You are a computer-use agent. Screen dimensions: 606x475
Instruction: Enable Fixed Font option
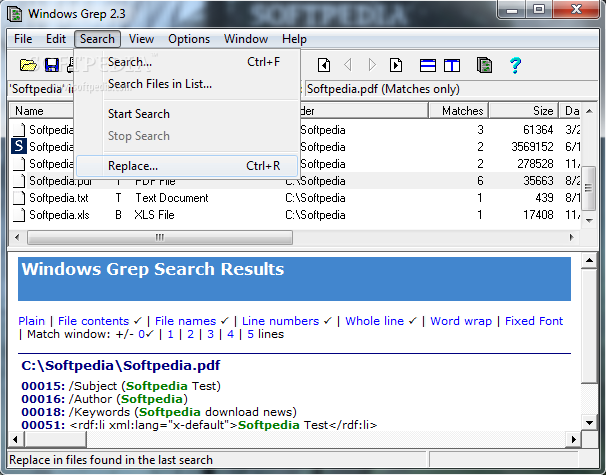[534, 321]
